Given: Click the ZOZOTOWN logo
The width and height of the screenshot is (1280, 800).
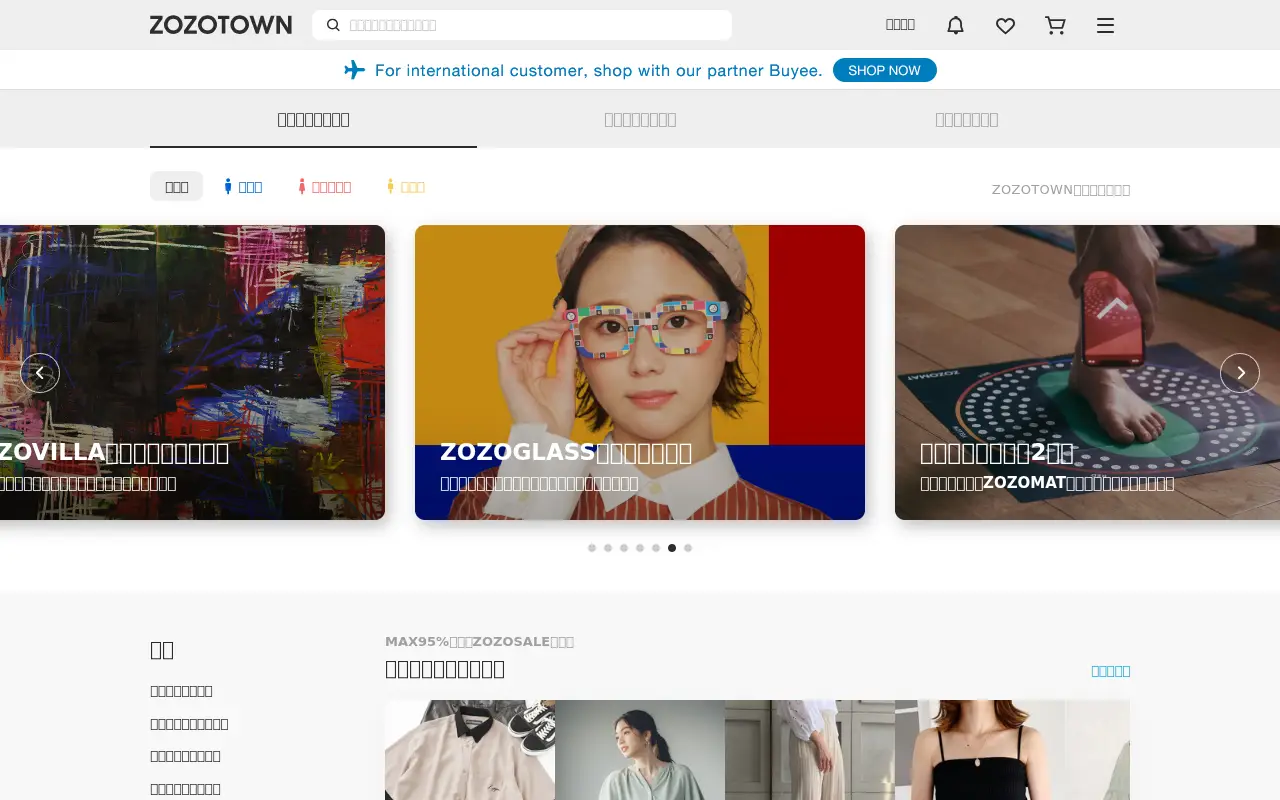Looking at the screenshot, I should pyautogui.click(x=221, y=25).
